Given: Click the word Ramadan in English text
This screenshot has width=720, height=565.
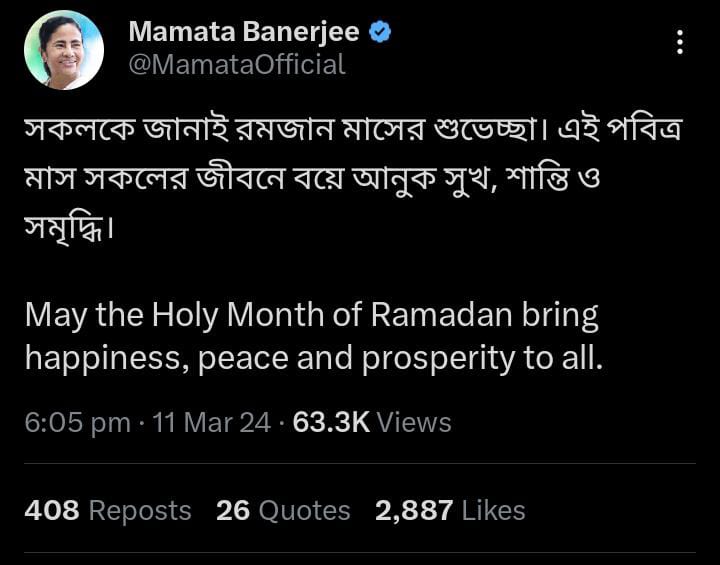Looking at the screenshot, I should [442, 315].
